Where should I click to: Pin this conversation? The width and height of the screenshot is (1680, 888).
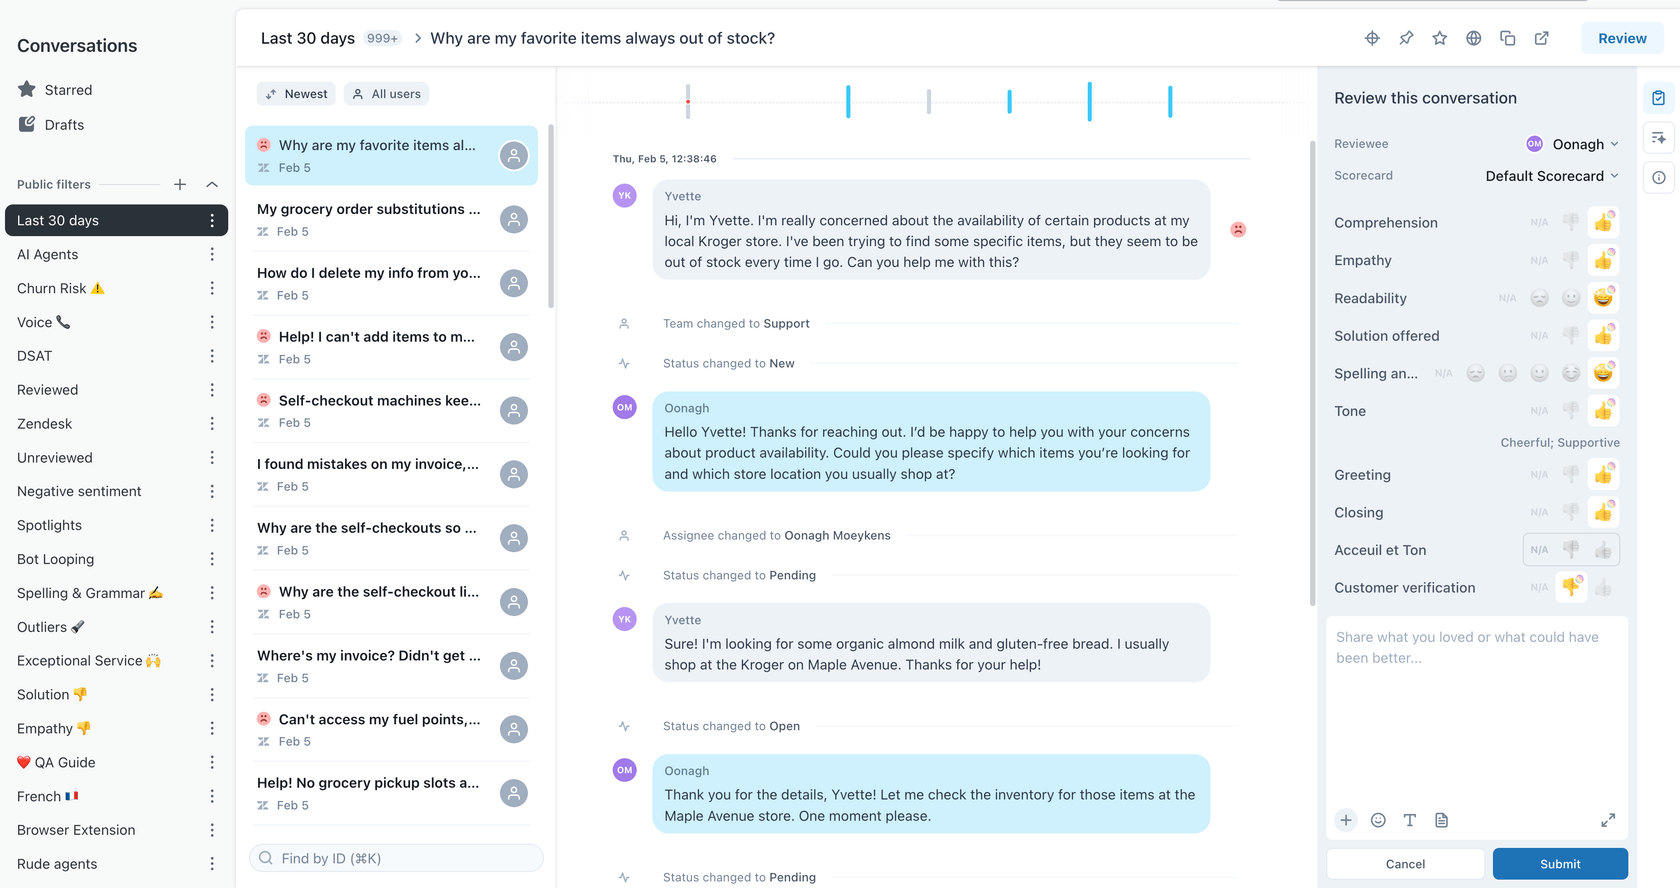tap(1406, 37)
